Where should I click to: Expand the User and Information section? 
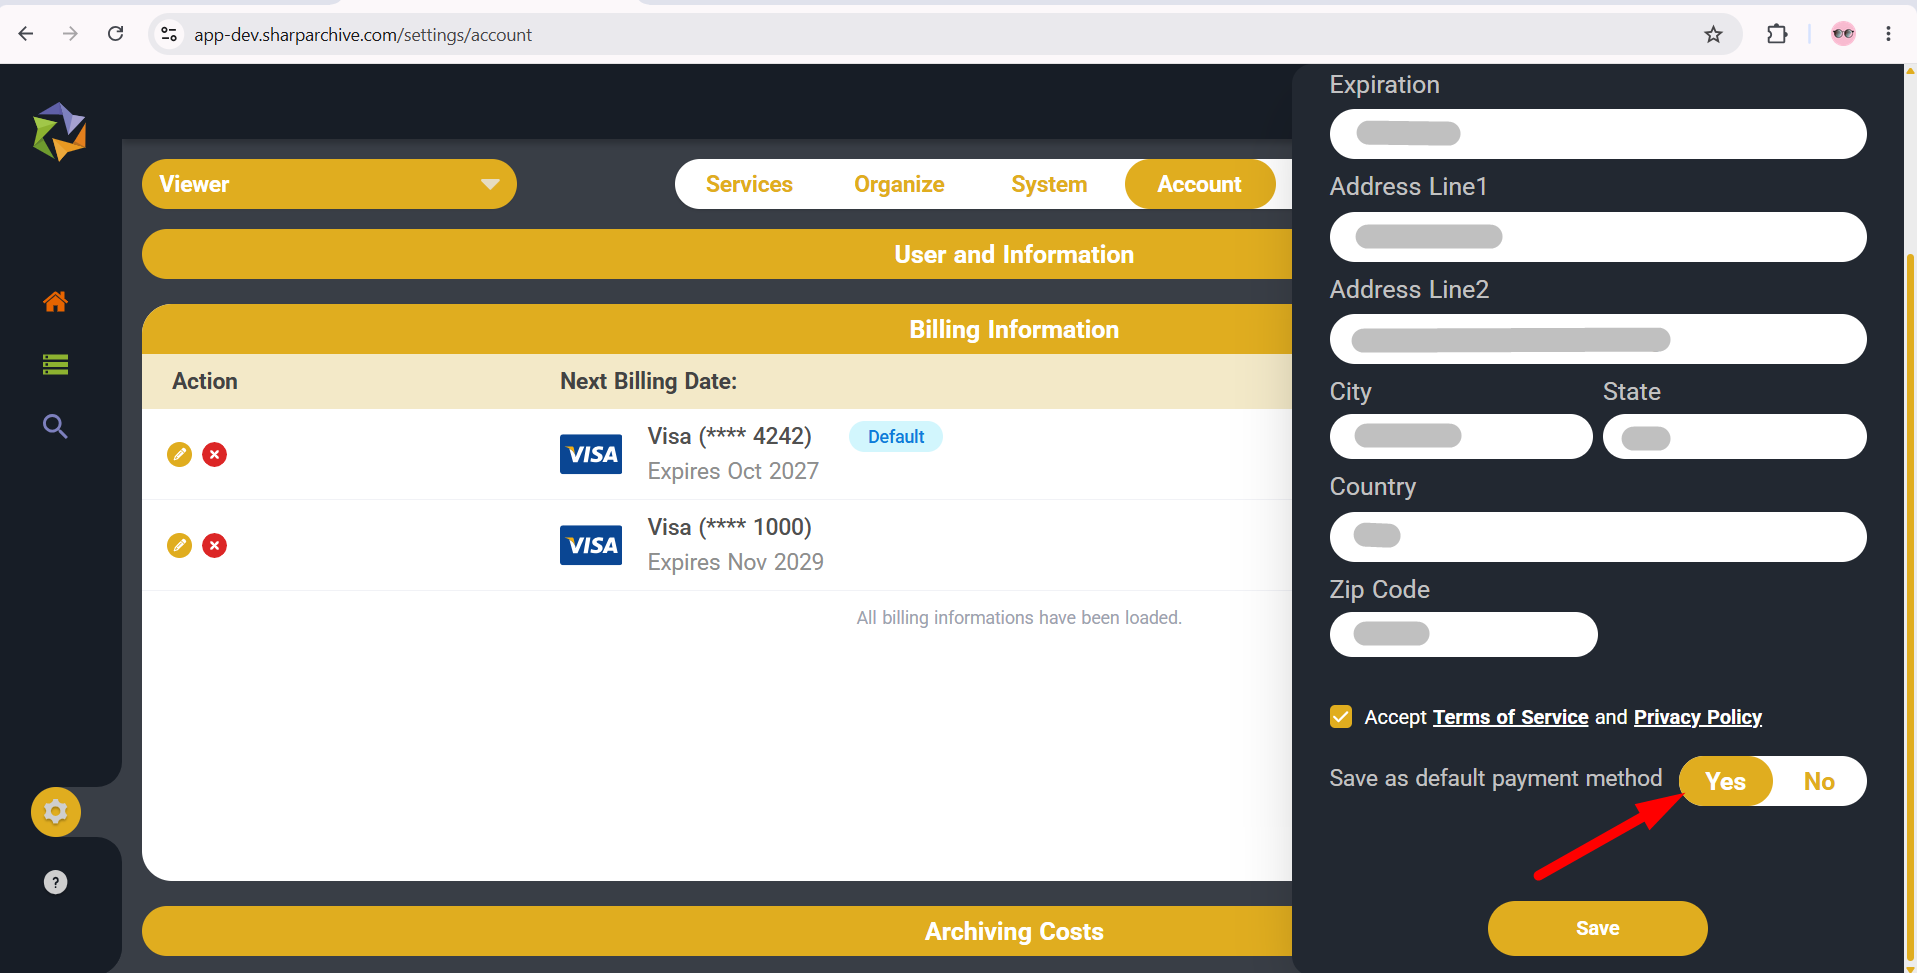[x=717, y=254]
